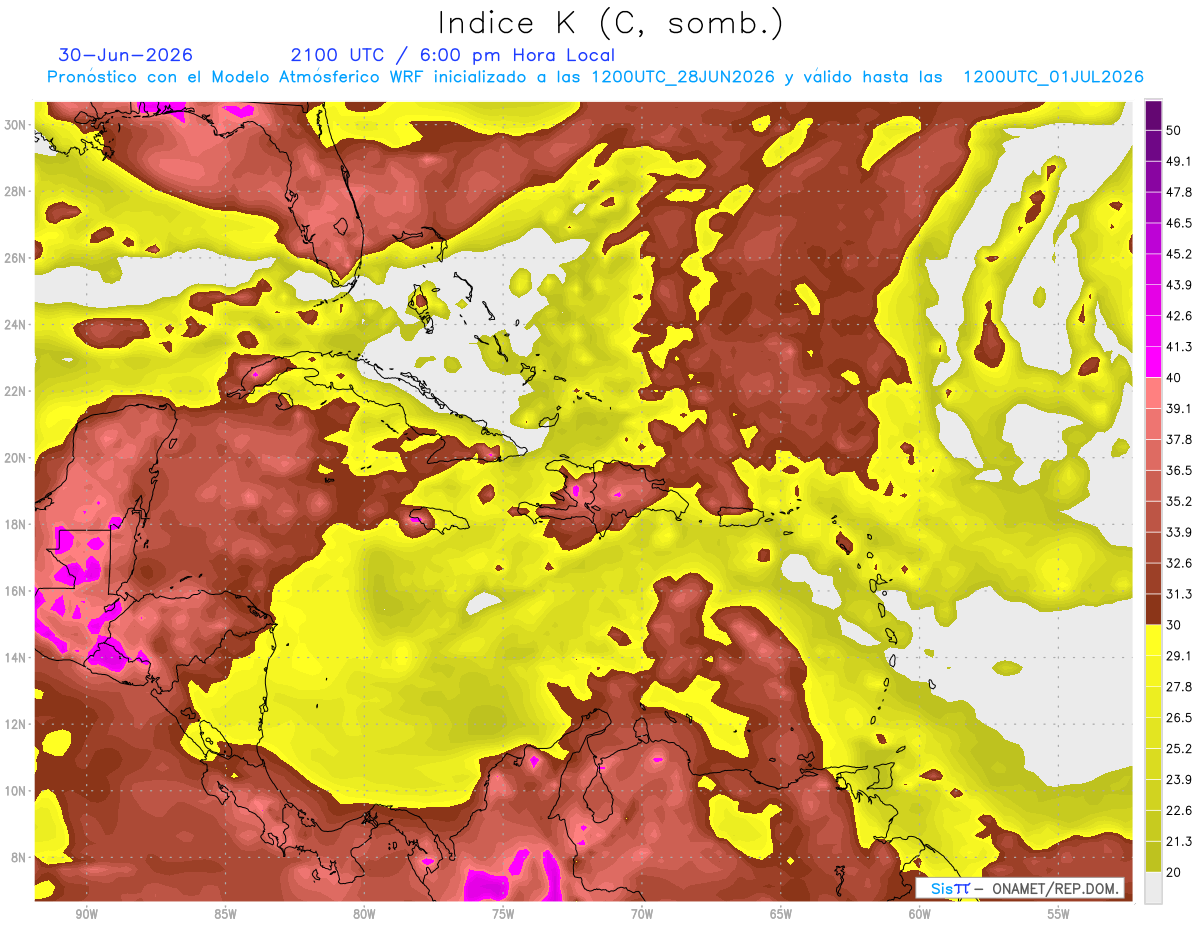Click the colorbar value 39.1
This screenshot has height=927, width=1200.
point(1178,408)
